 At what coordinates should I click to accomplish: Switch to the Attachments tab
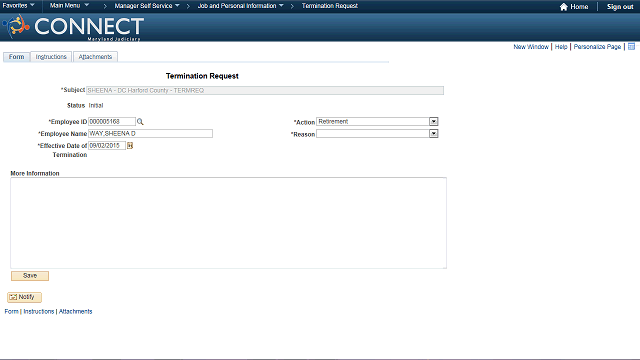pyautogui.click(x=95, y=57)
